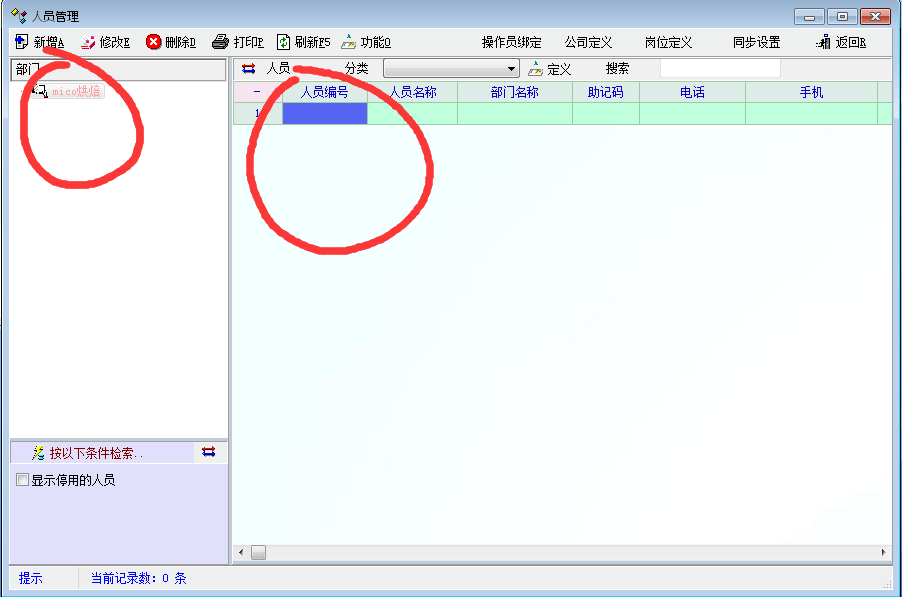Click the 人员编号 column header

324,92
